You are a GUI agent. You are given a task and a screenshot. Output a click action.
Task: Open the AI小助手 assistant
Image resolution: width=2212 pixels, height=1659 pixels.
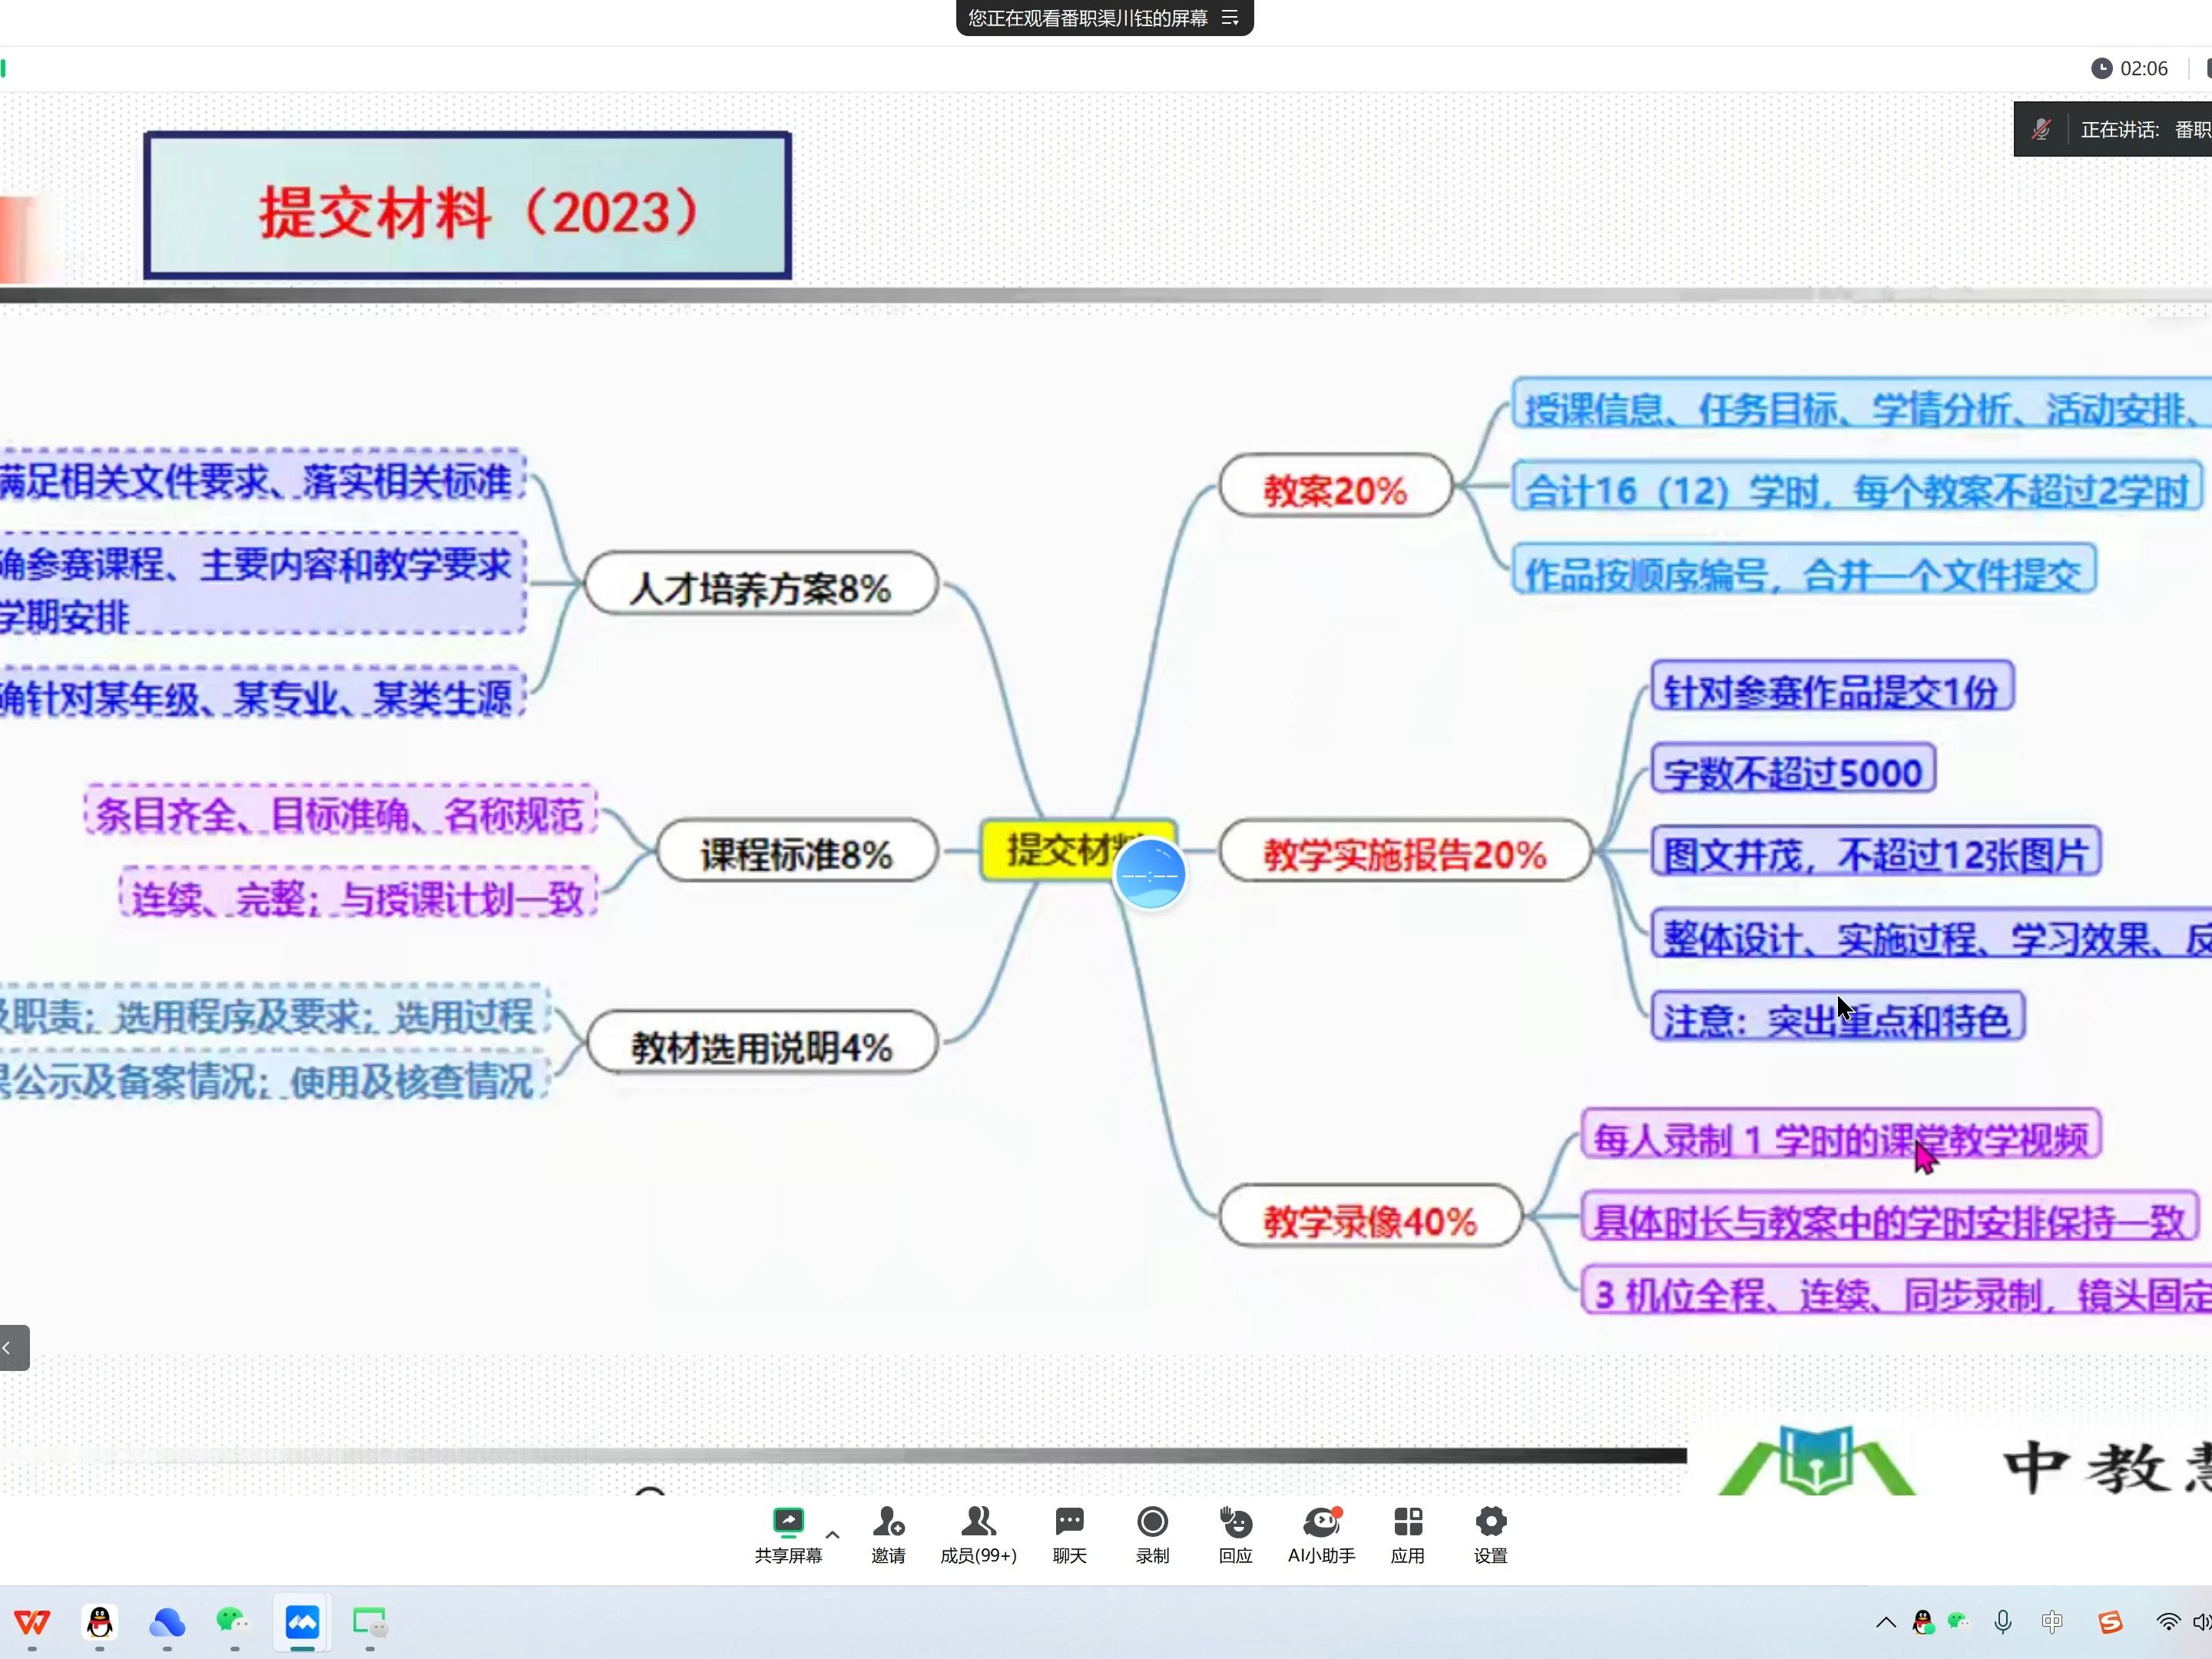pos(1321,1534)
